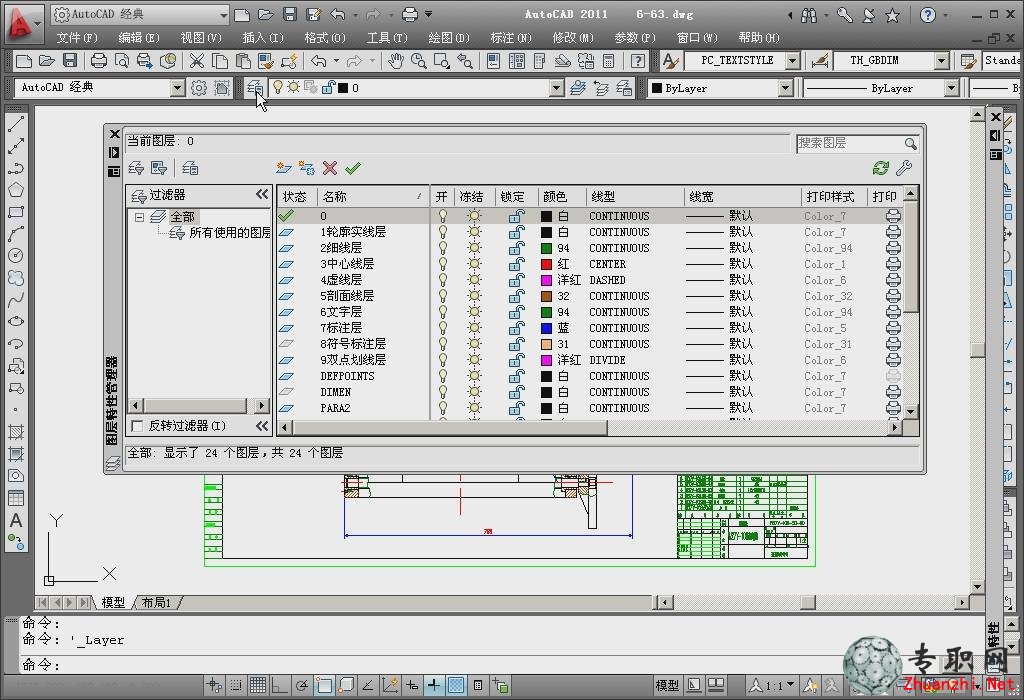1024x700 pixels.
Task: Click the Cut scissors icon
Action: coord(197,61)
